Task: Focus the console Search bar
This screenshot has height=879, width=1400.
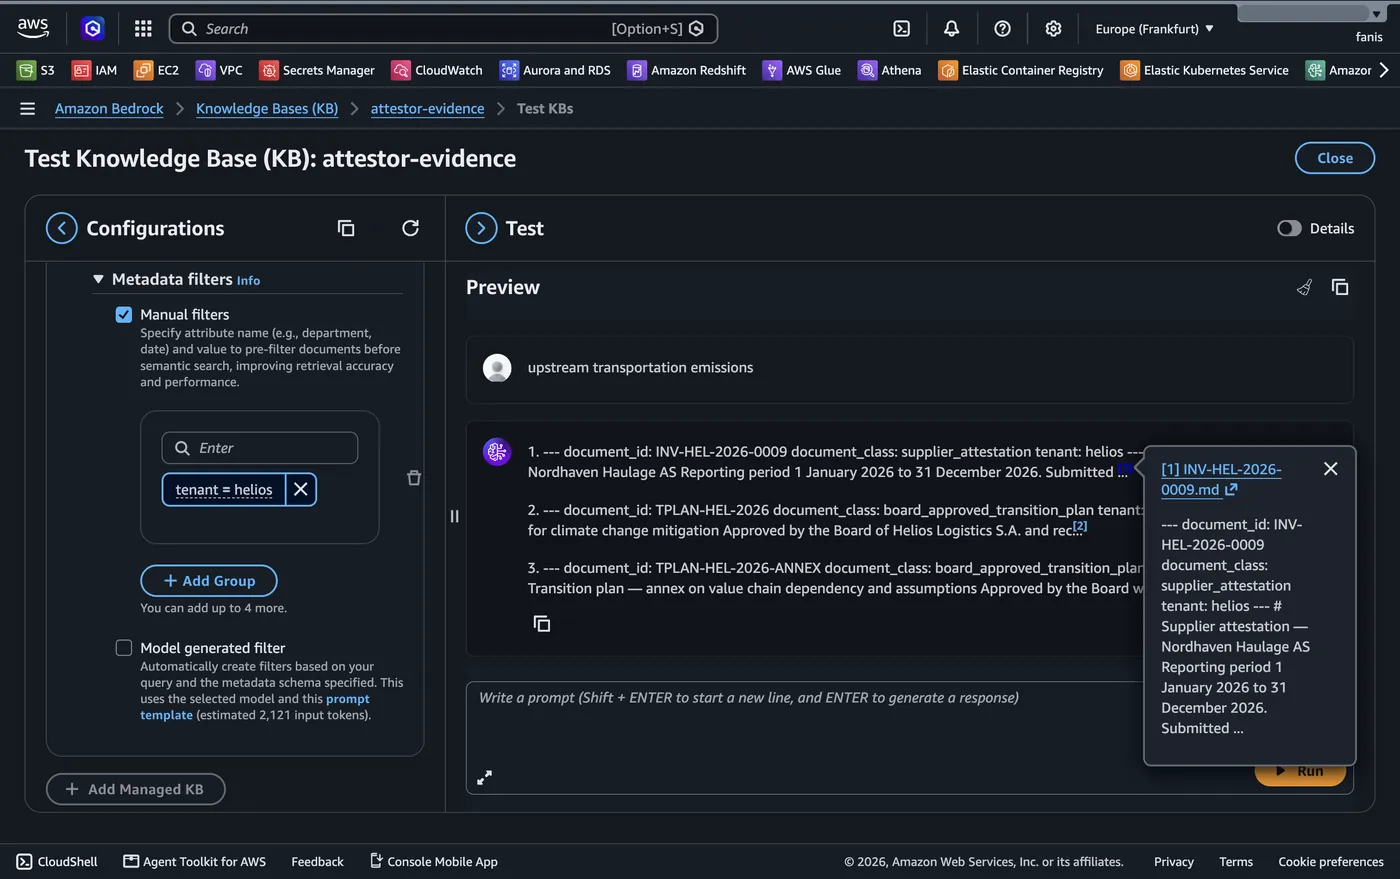Action: [x=443, y=29]
